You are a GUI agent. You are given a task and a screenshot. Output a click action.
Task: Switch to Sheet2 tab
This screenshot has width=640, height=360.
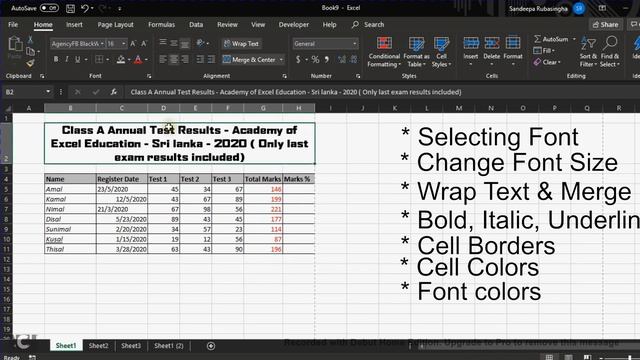click(x=98, y=346)
